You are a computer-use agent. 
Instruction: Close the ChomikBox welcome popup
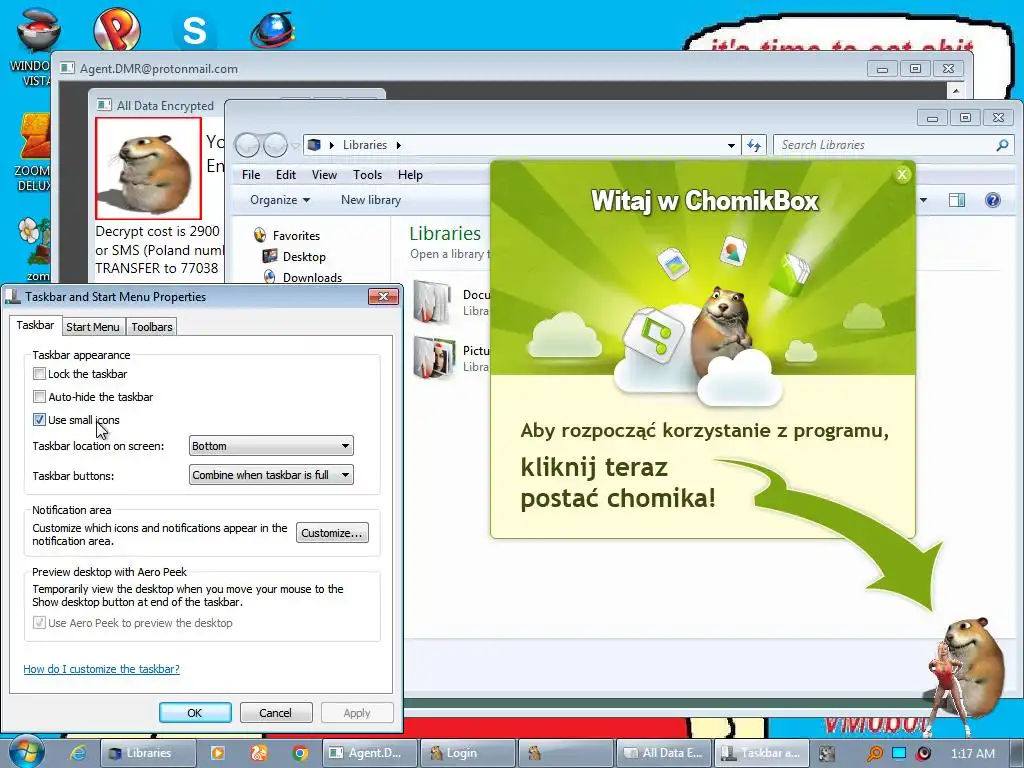(x=902, y=174)
